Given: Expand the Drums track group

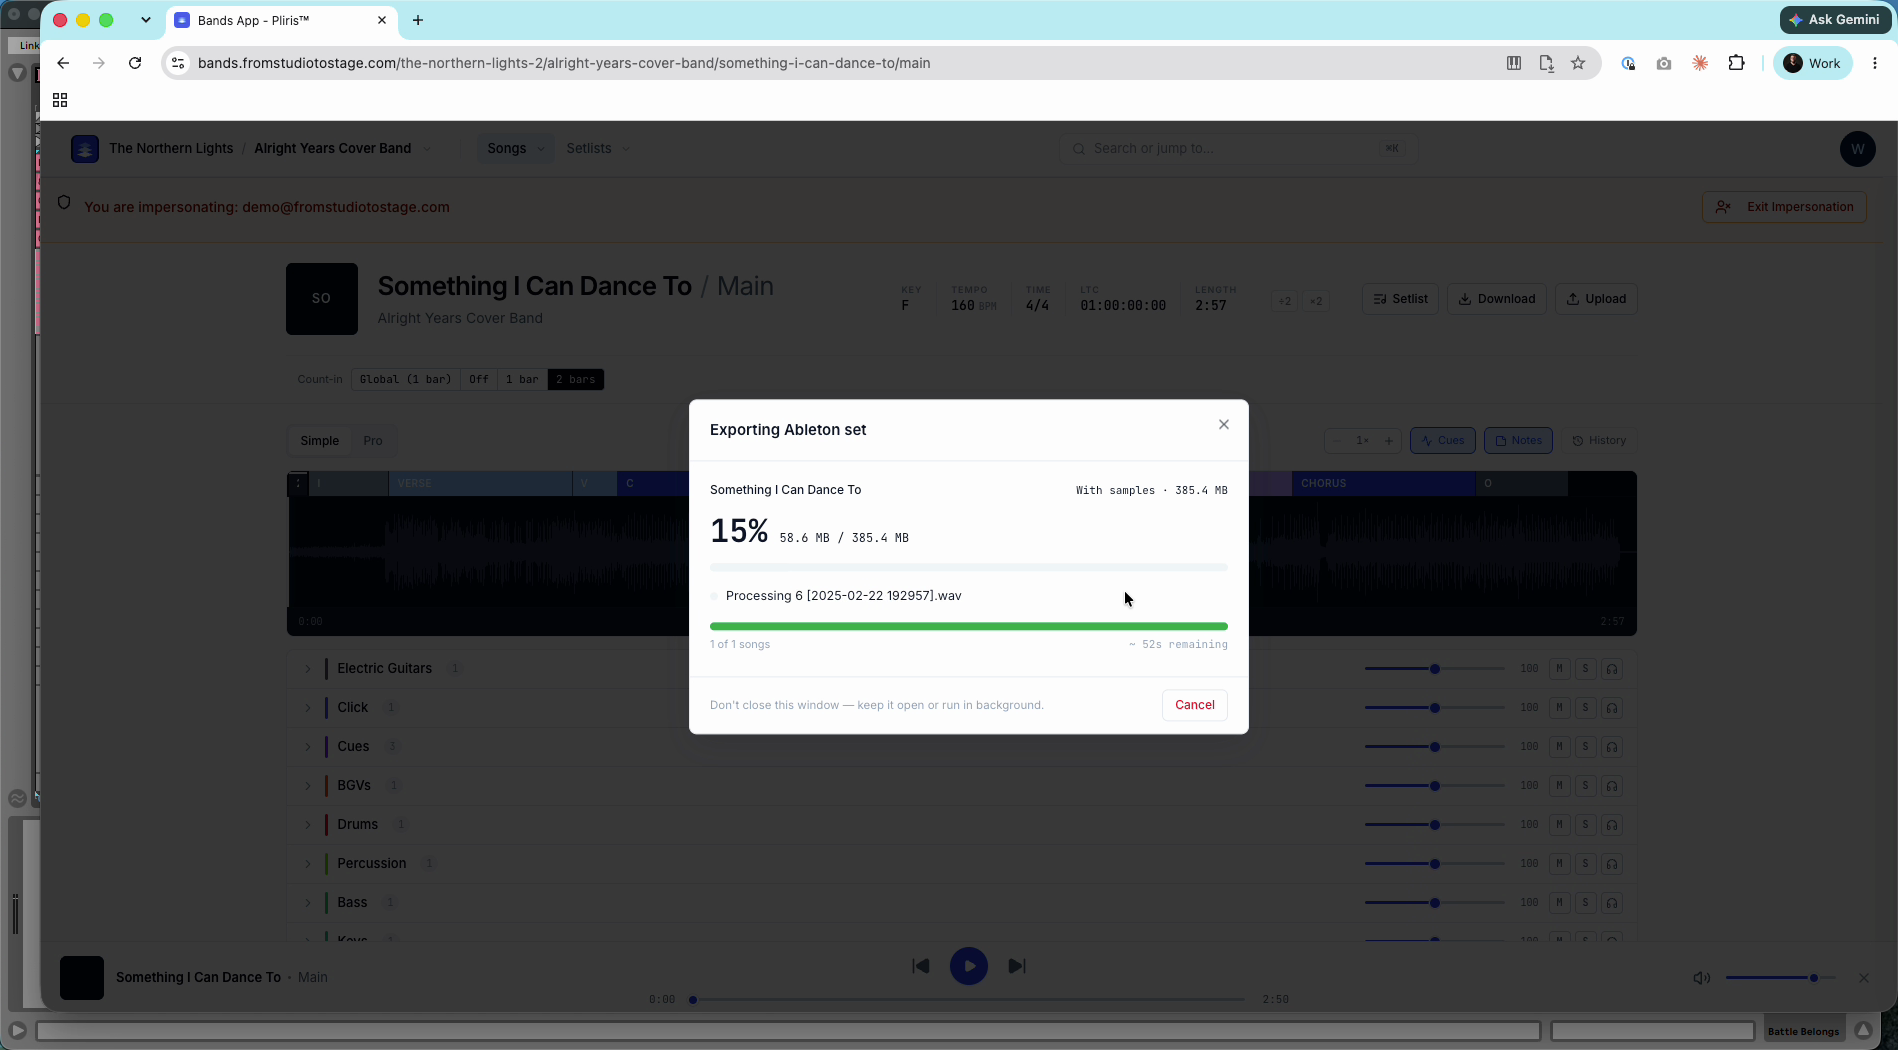Looking at the screenshot, I should pos(308,825).
